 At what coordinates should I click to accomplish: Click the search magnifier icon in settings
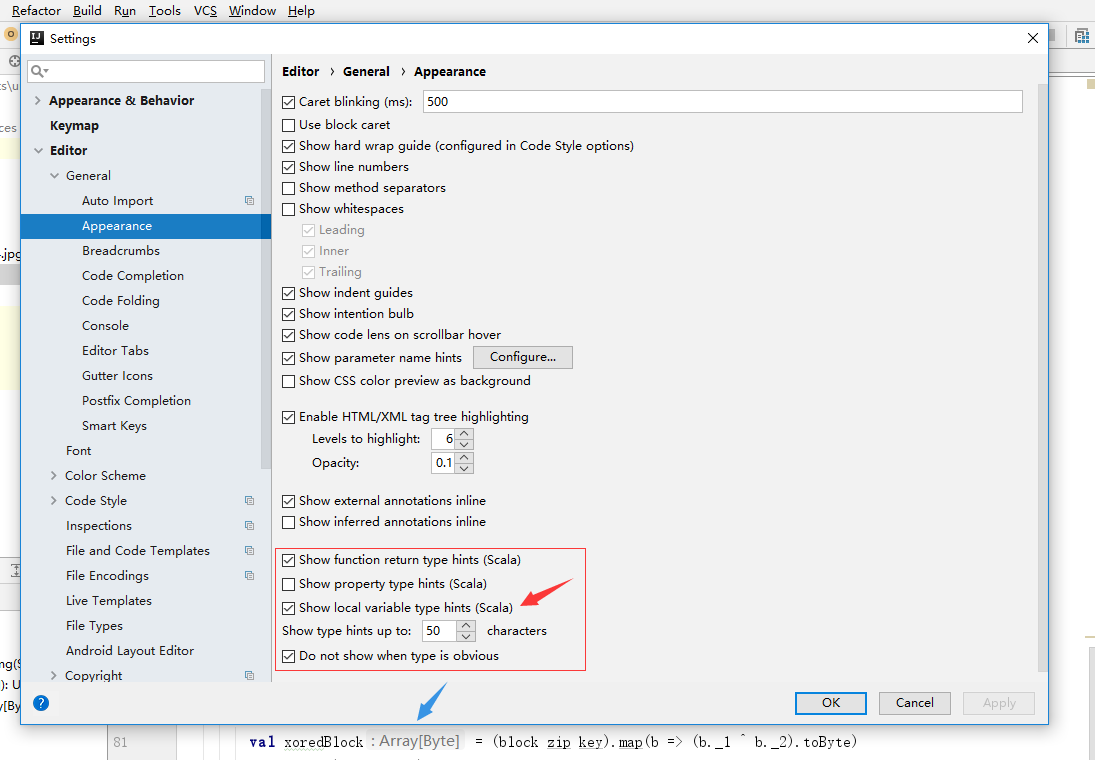pyautogui.click(x=39, y=71)
